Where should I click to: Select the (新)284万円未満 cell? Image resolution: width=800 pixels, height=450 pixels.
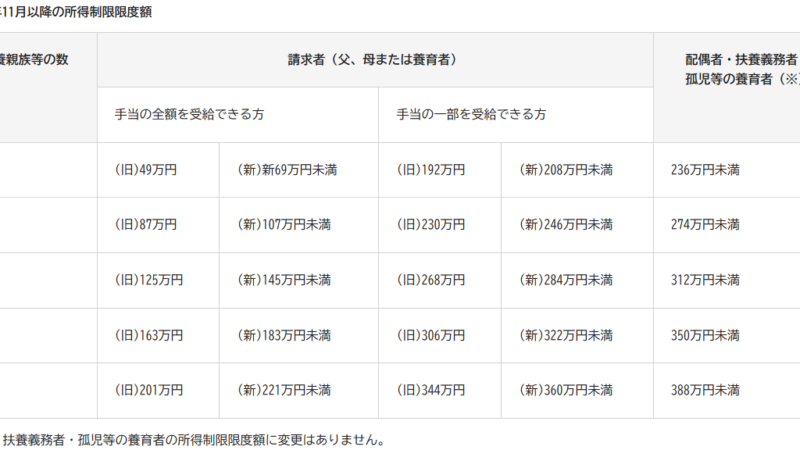[566, 280]
